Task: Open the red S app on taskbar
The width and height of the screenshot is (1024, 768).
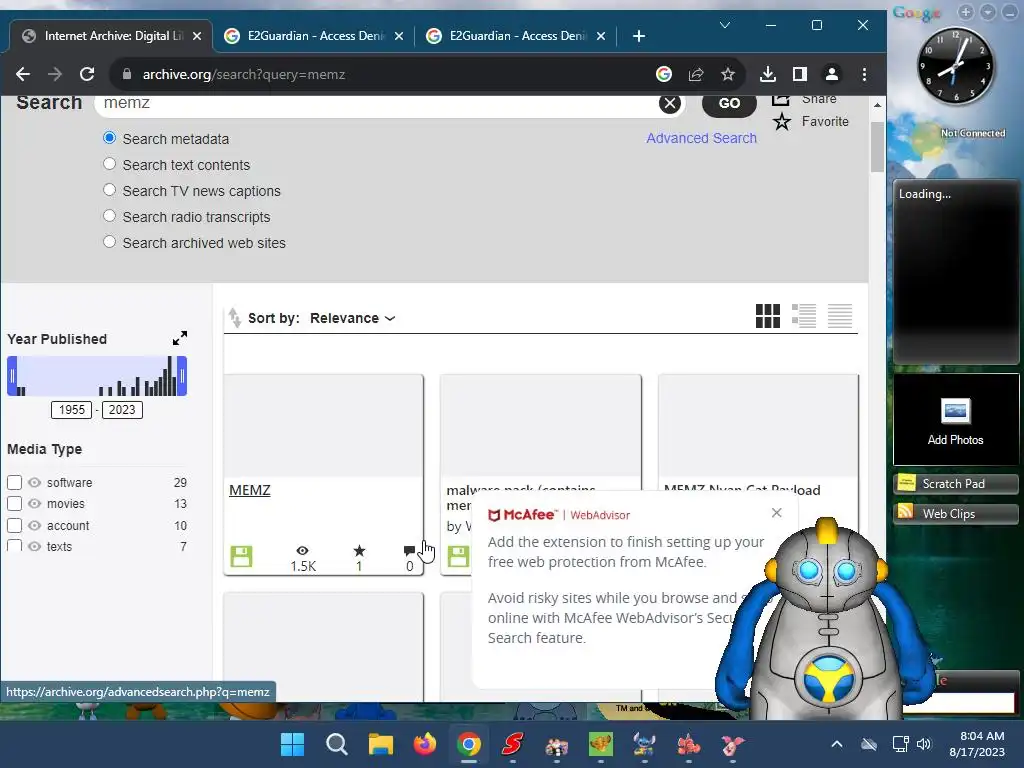Action: [x=513, y=744]
